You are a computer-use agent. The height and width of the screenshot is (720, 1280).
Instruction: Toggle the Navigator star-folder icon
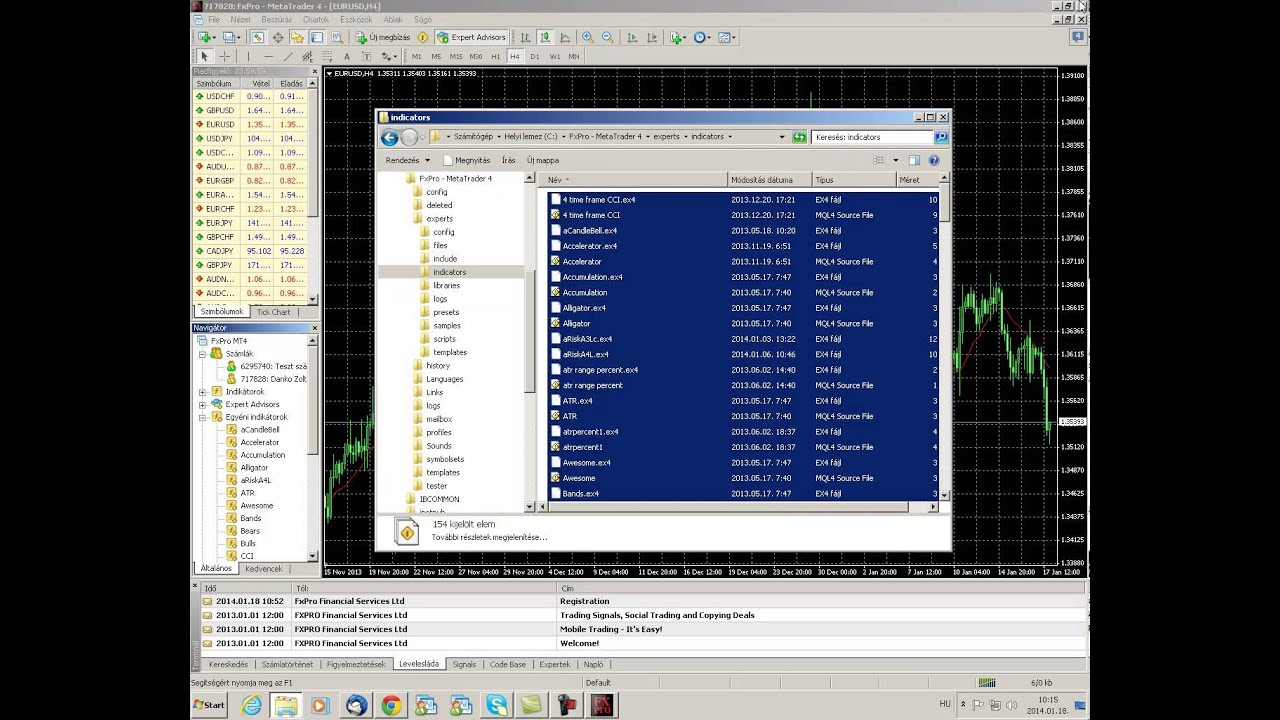[297, 37]
